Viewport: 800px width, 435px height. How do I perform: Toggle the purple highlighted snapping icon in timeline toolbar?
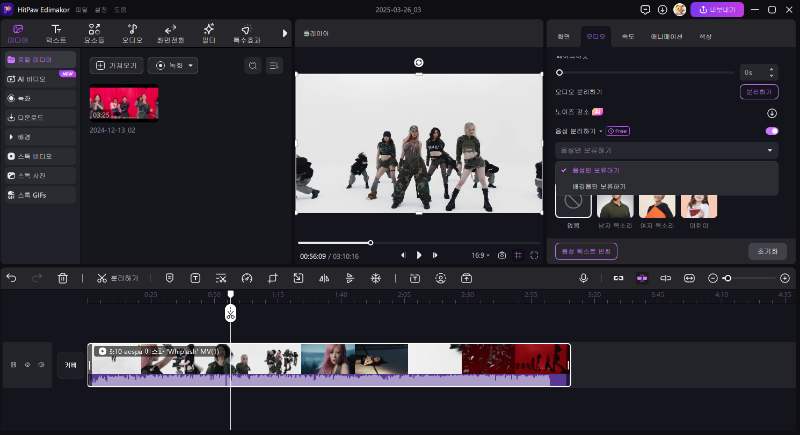[642, 278]
